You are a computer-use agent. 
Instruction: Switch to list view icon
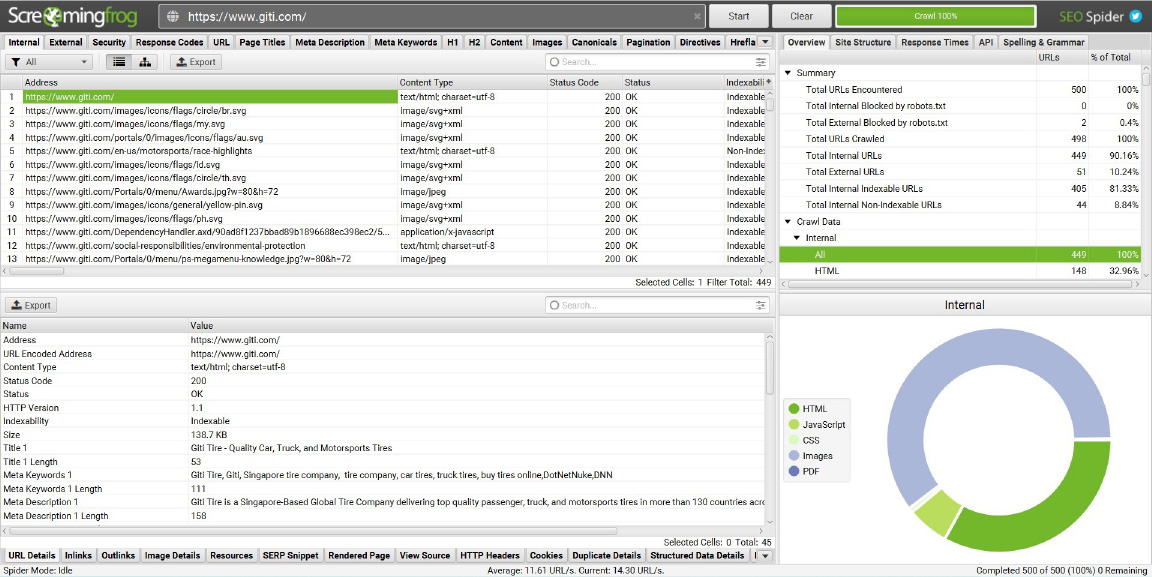click(x=118, y=62)
